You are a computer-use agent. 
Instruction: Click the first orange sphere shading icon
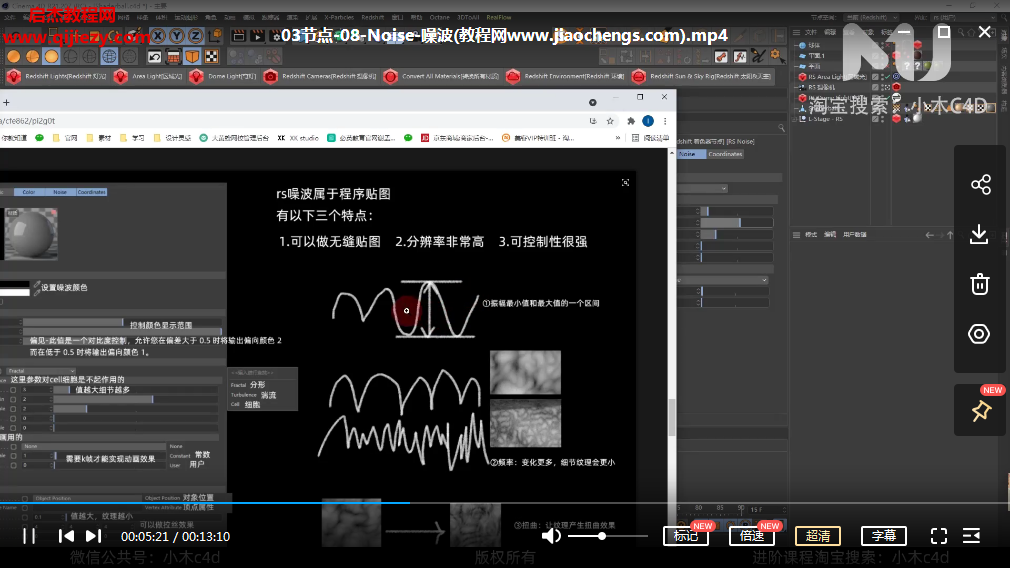coord(14,57)
